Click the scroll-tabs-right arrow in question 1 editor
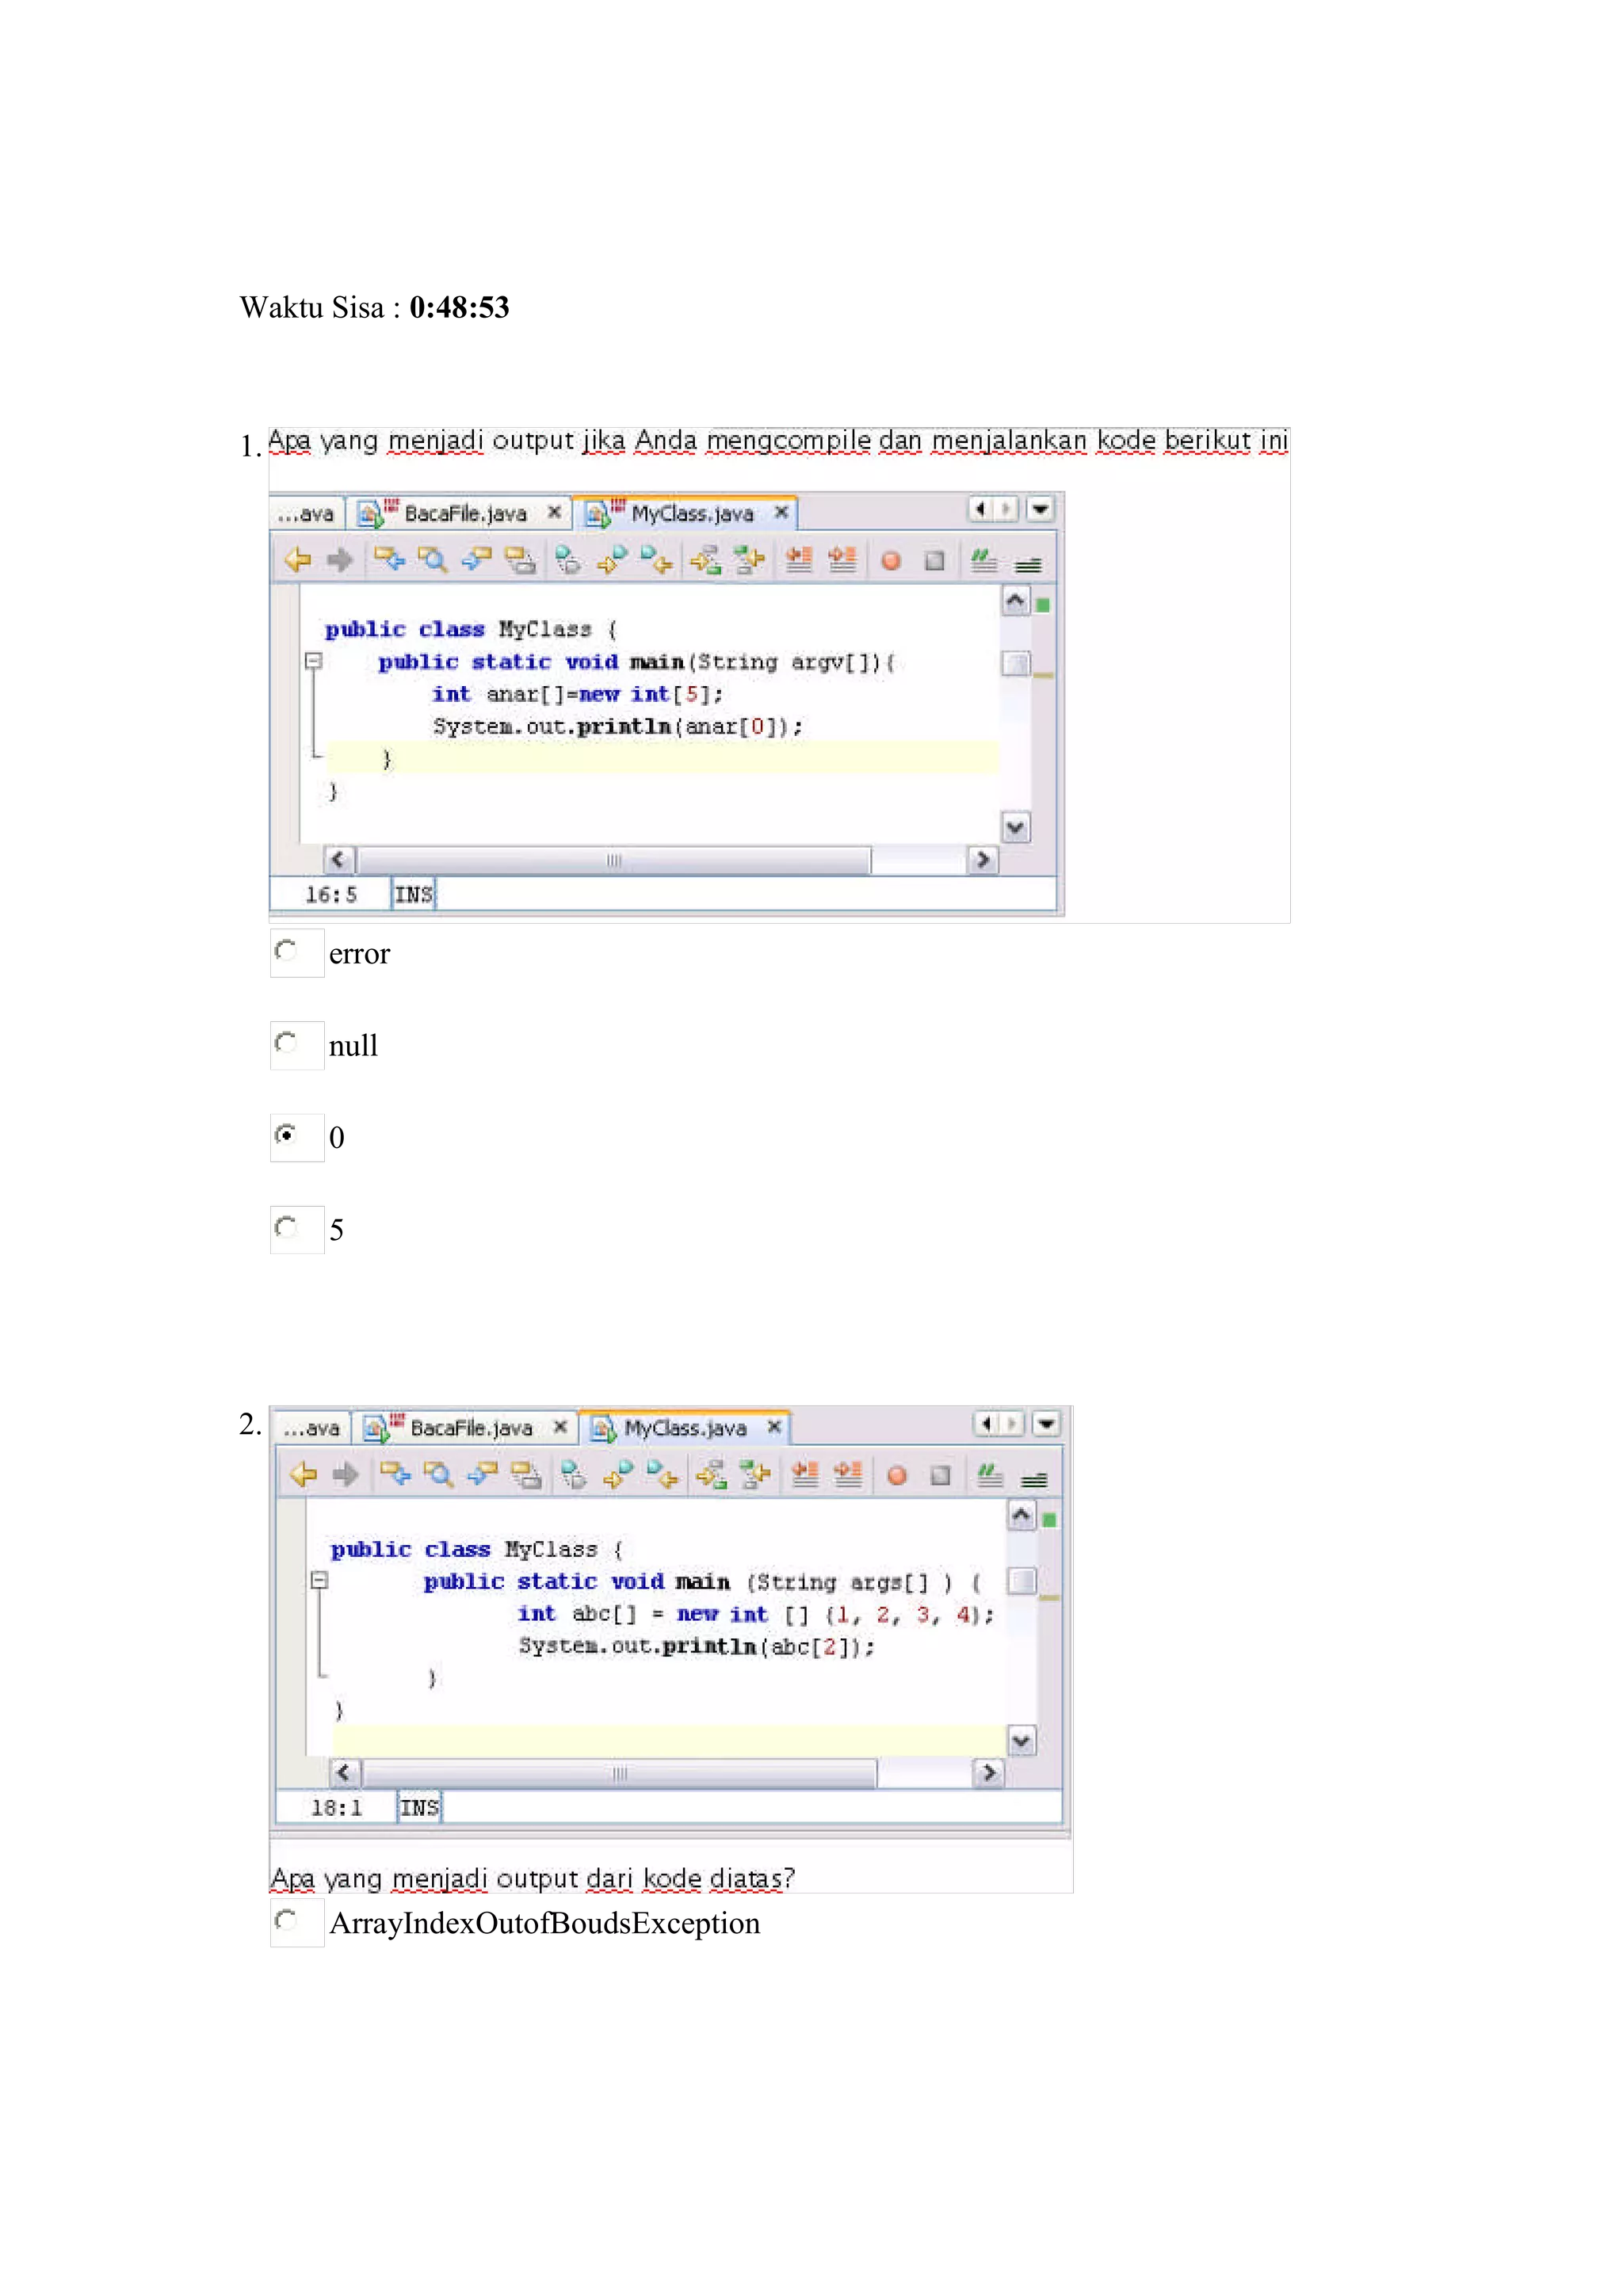The width and height of the screenshot is (1623, 2296). pyautogui.click(x=1006, y=509)
